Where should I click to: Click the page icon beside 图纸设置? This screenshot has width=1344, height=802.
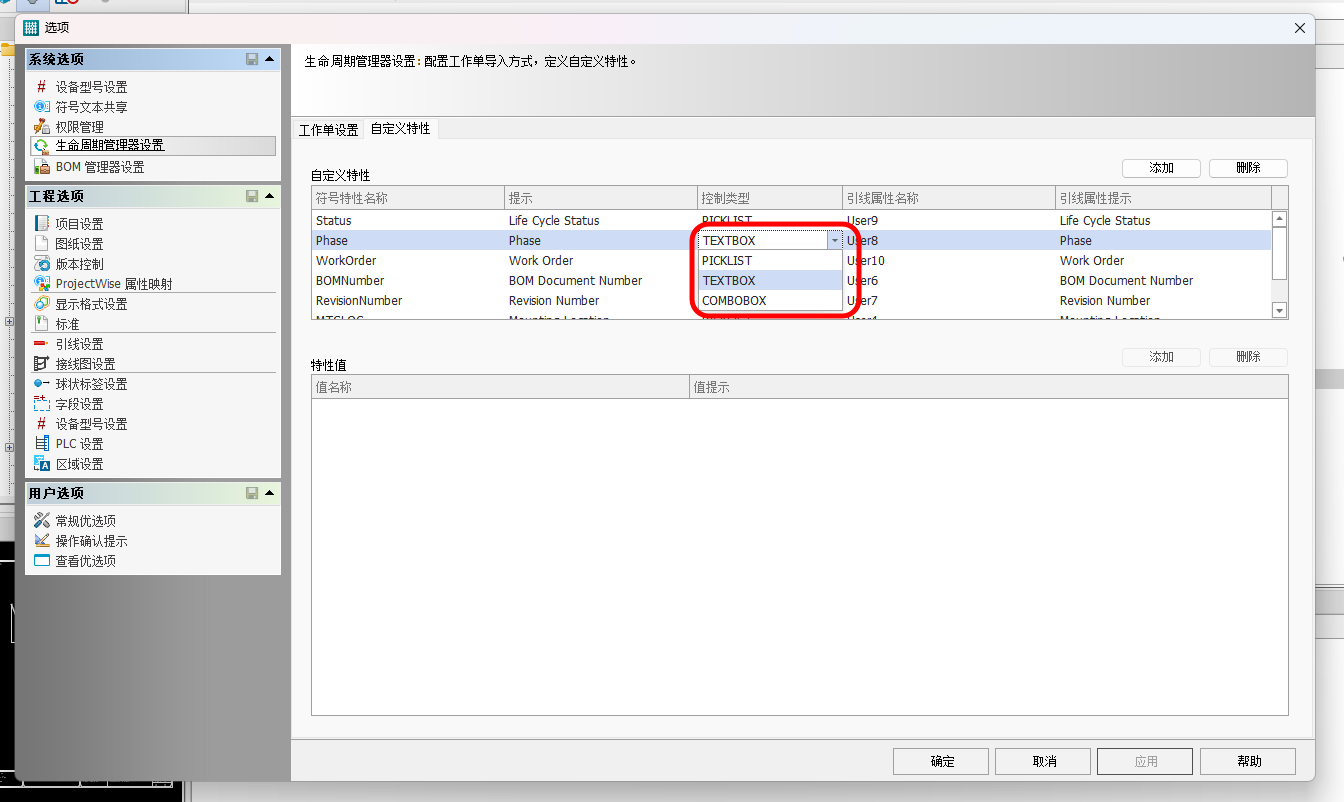click(41, 244)
